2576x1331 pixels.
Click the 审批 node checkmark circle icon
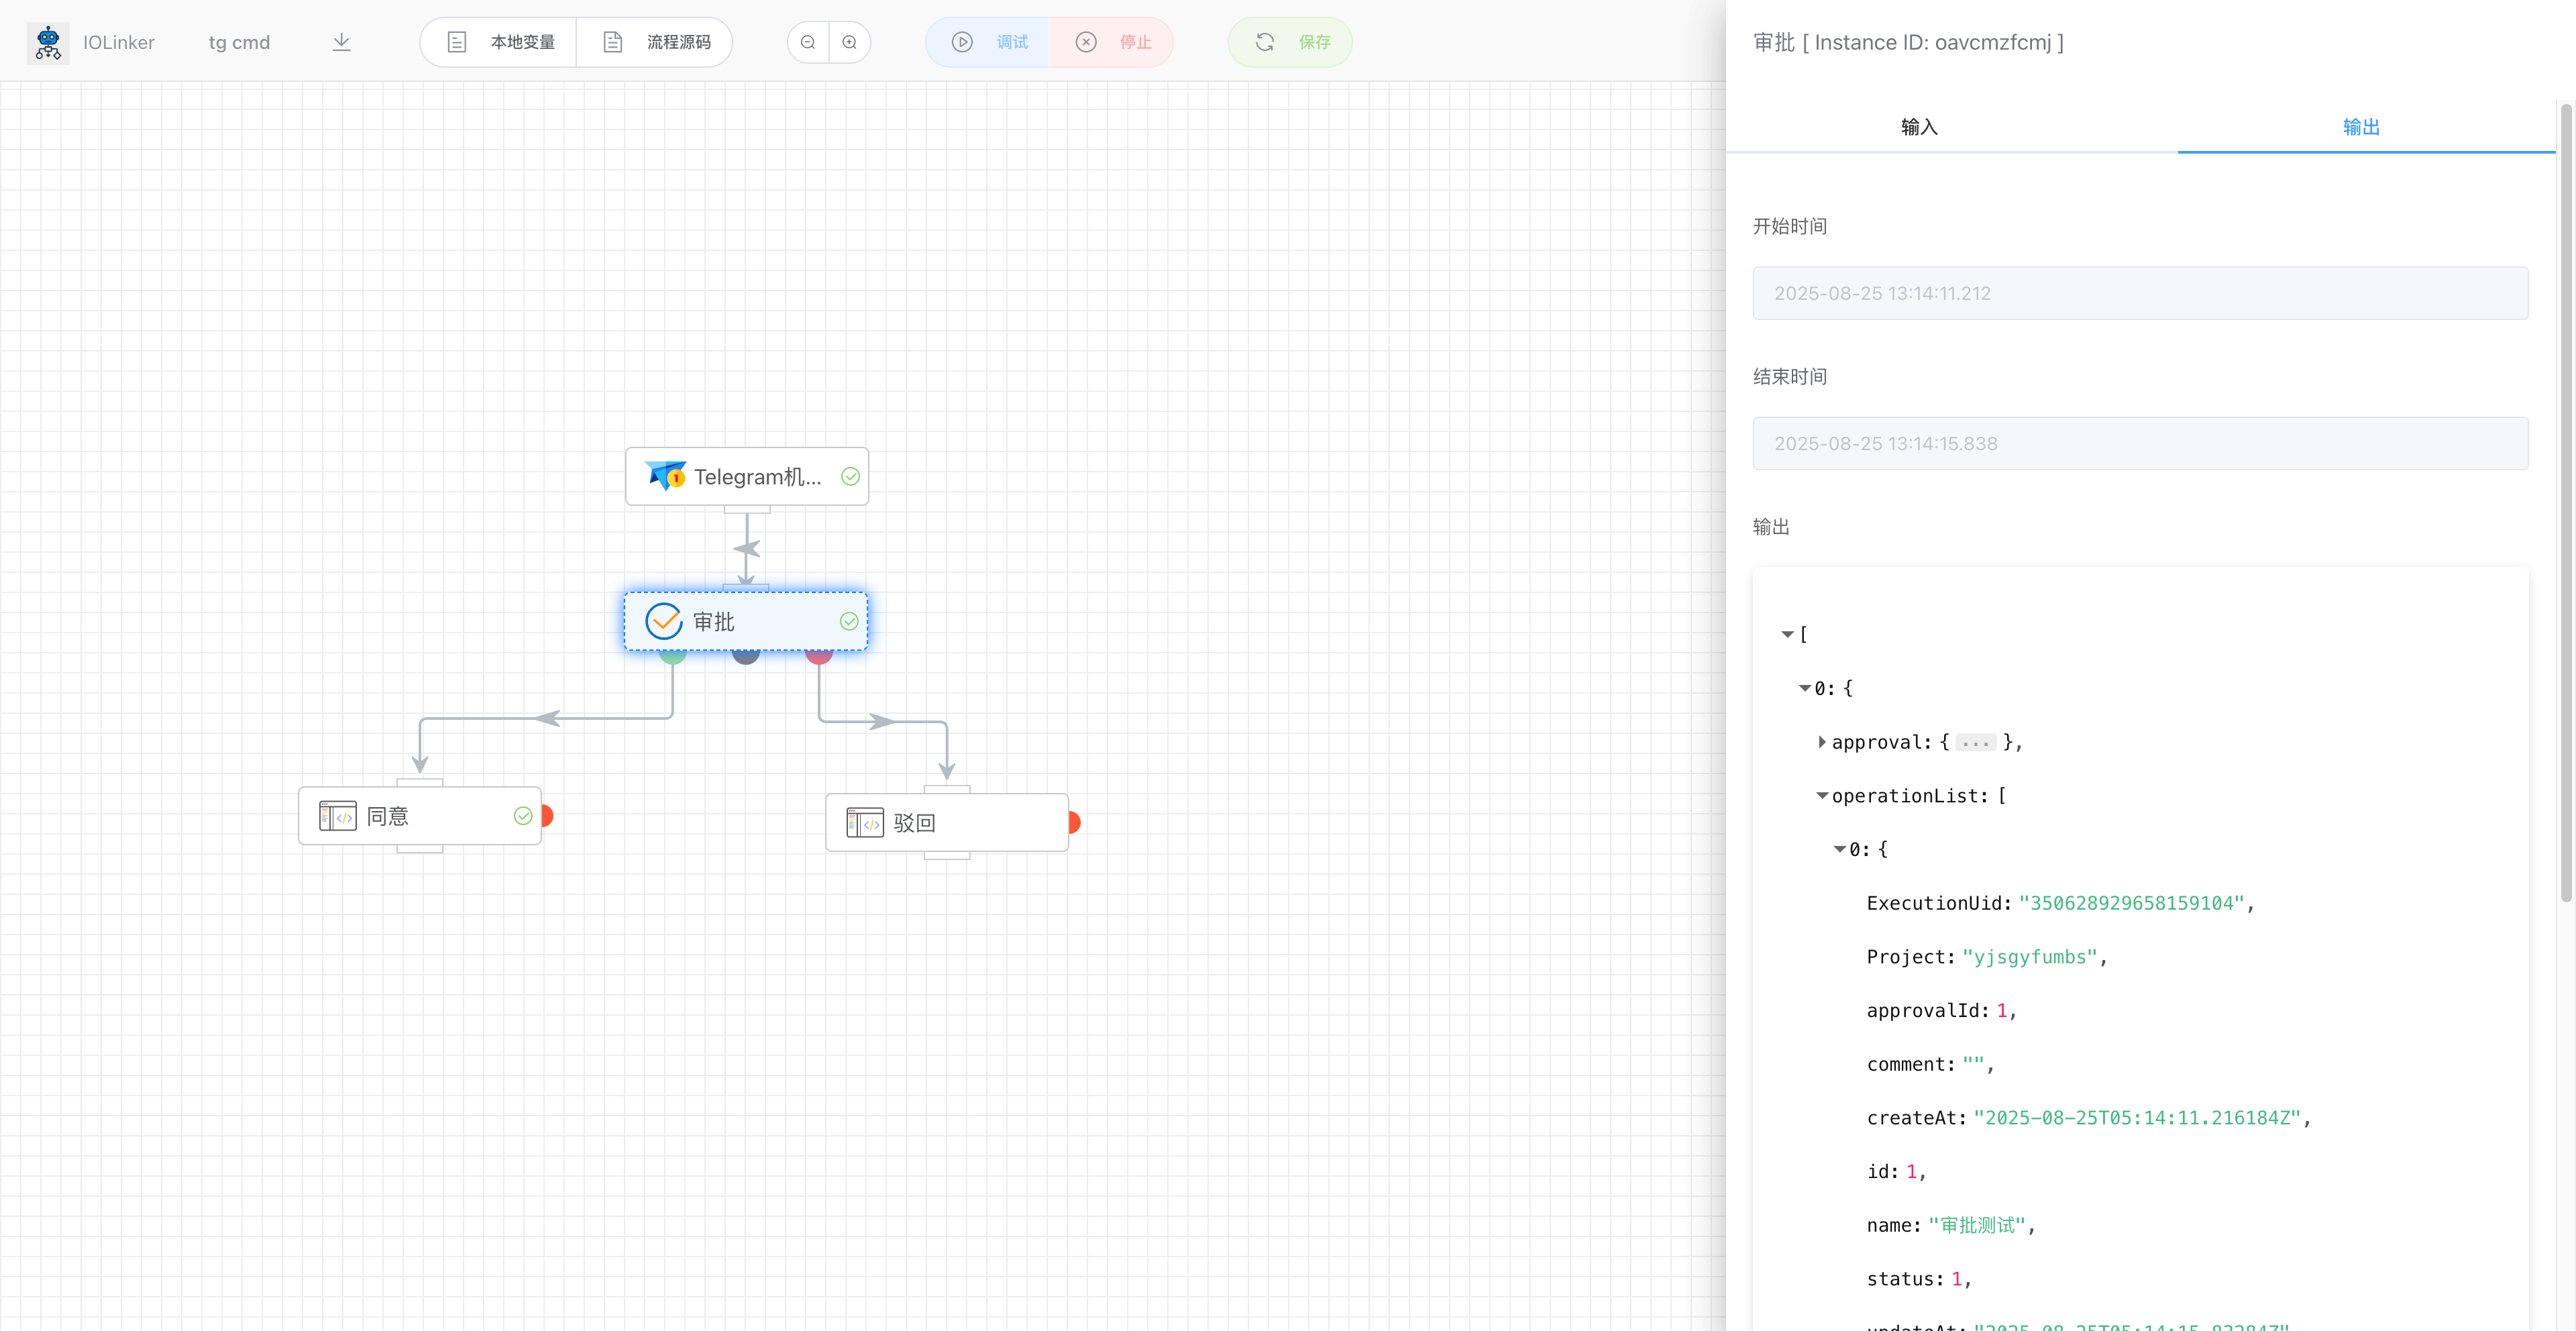[663, 621]
